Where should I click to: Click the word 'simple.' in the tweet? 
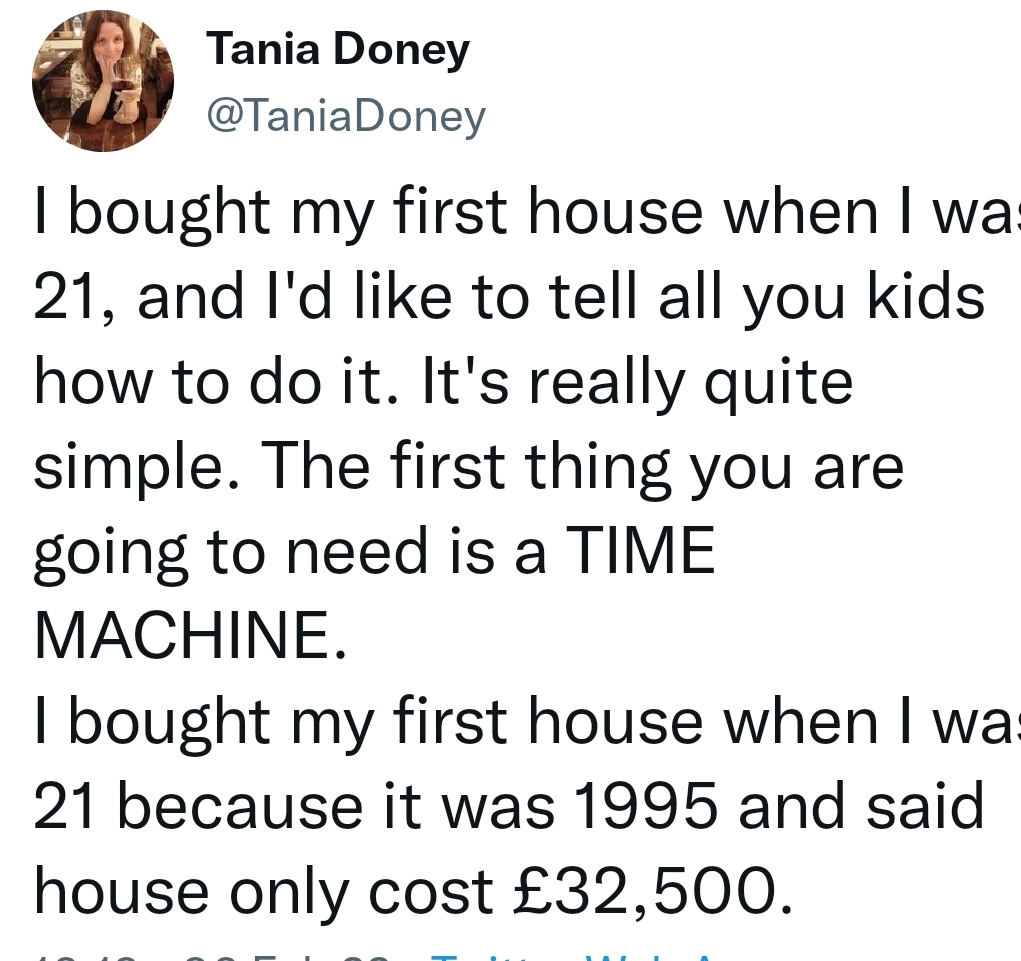(137, 467)
